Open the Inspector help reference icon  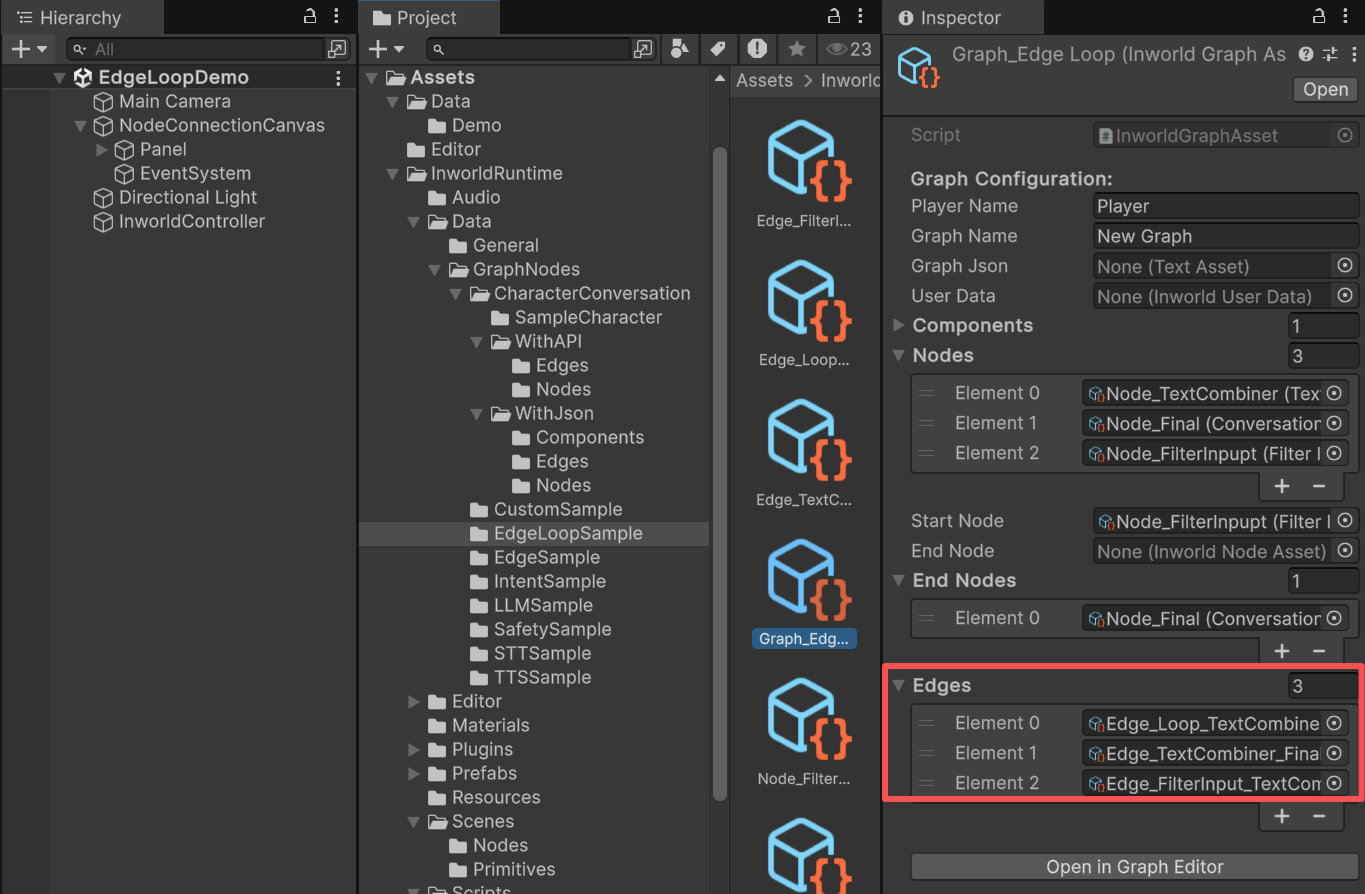pyautogui.click(x=1306, y=55)
